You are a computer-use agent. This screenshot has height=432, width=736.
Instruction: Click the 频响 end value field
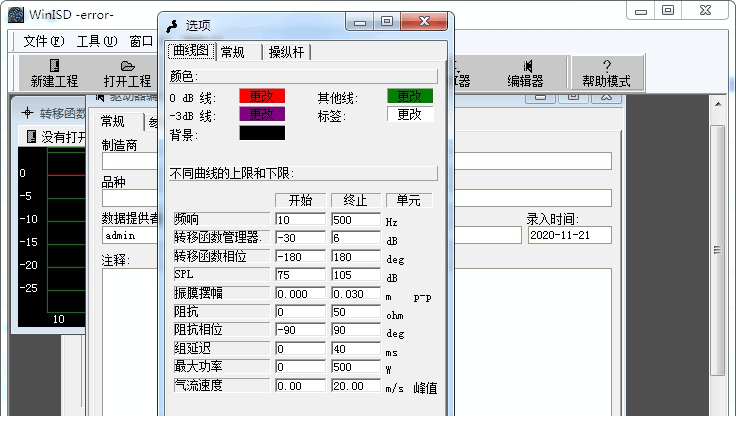point(356,220)
